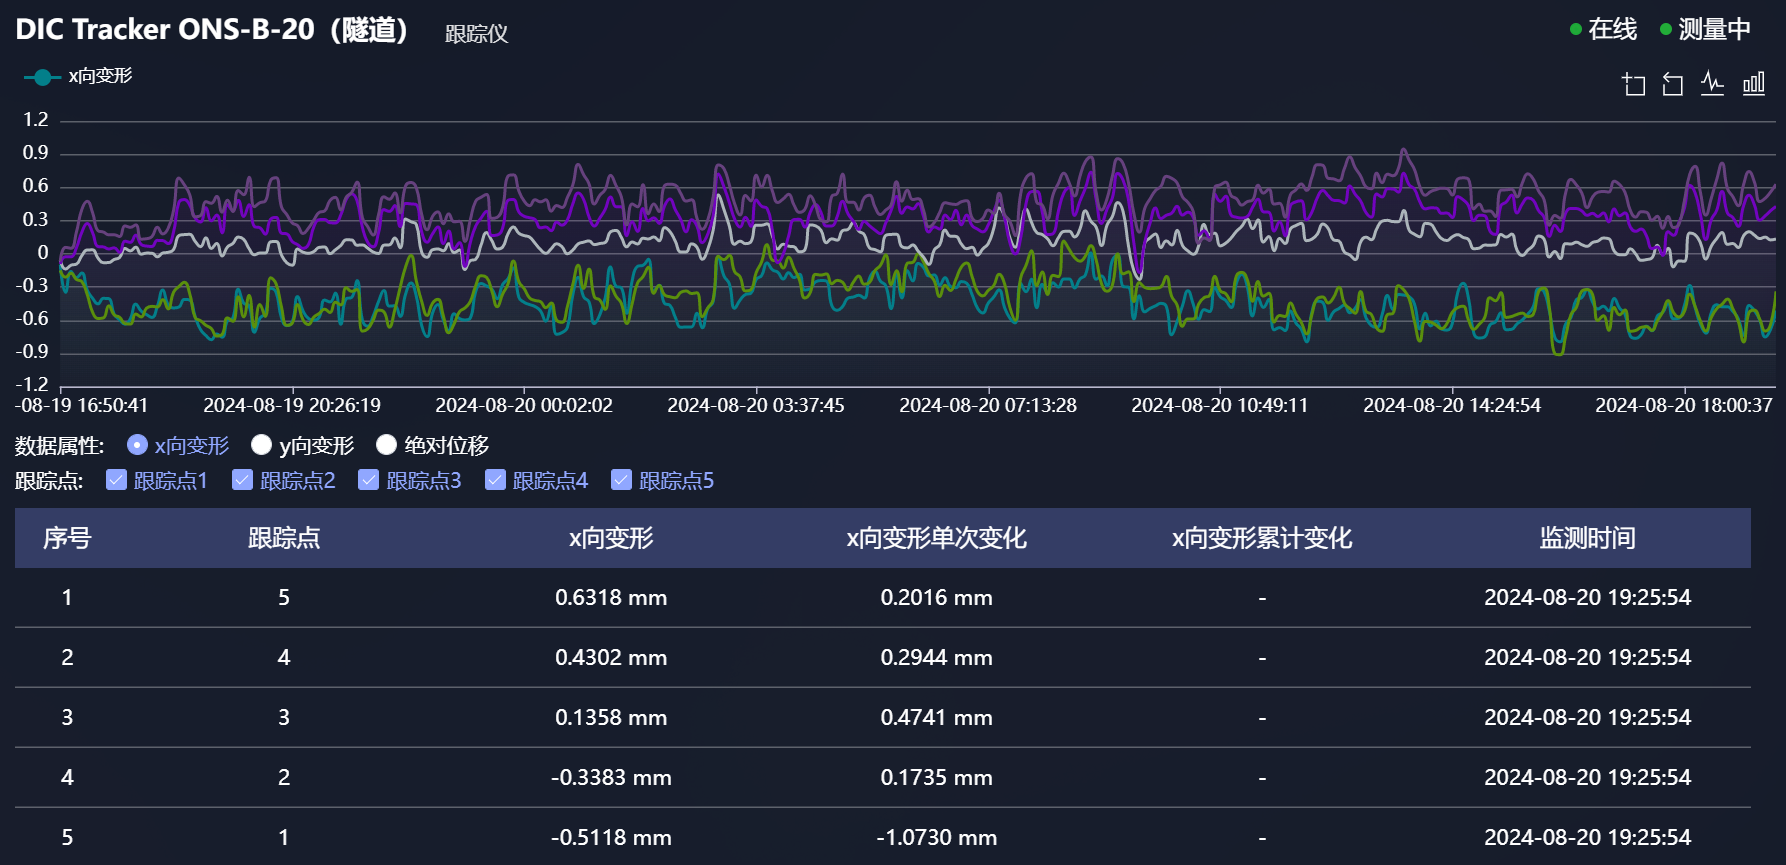Image resolution: width=1786 pixels, height=865 pixels.
Task: Toggle the x向变形 legend marker
Action: click(x=42, y=77)
